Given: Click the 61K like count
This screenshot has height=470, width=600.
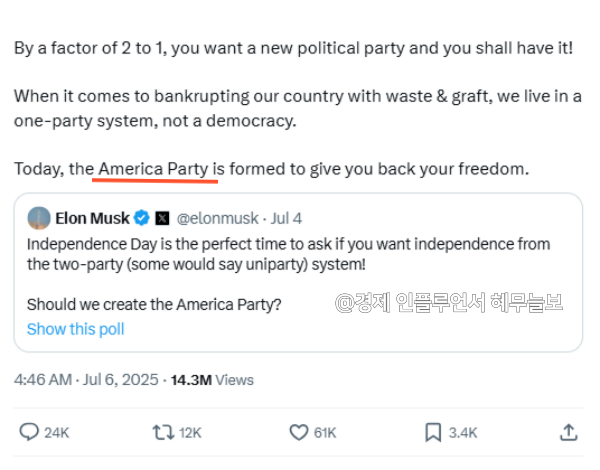Looking at the screenshot, I should (325, 432).
